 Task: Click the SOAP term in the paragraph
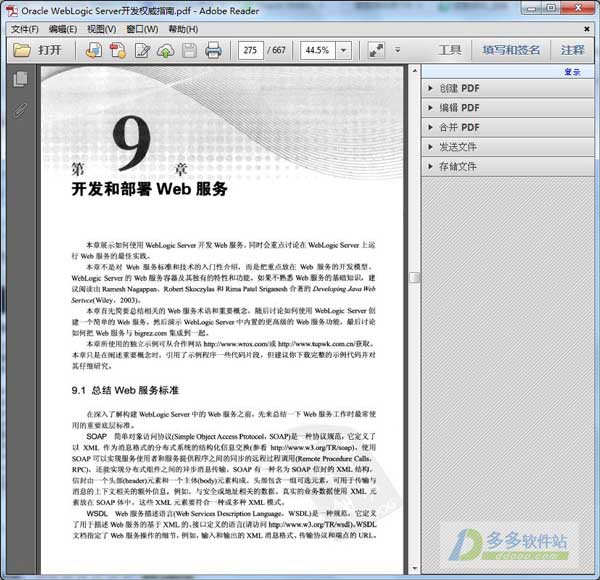coord(96,436)
